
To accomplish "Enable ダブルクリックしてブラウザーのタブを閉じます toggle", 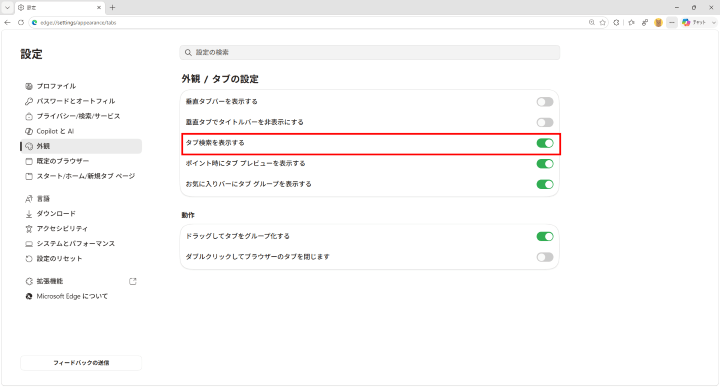I will 545,257.
